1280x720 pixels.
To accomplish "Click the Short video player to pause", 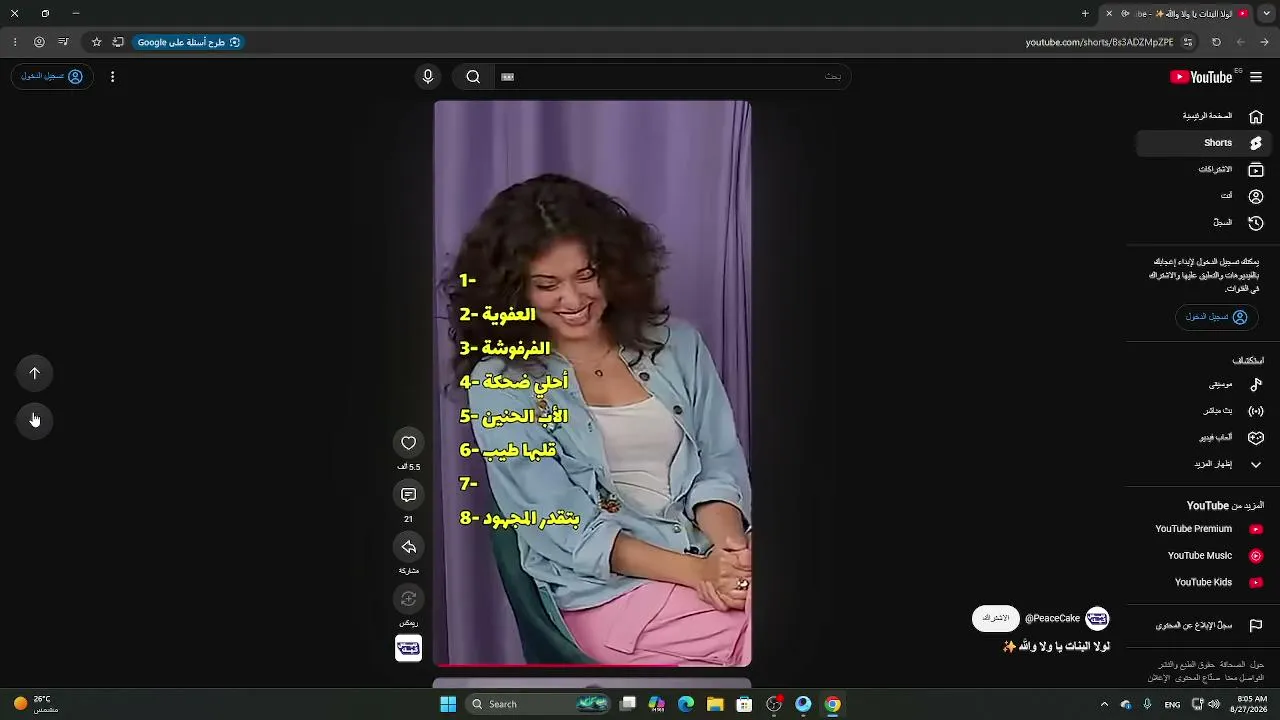I will (592, 383).
